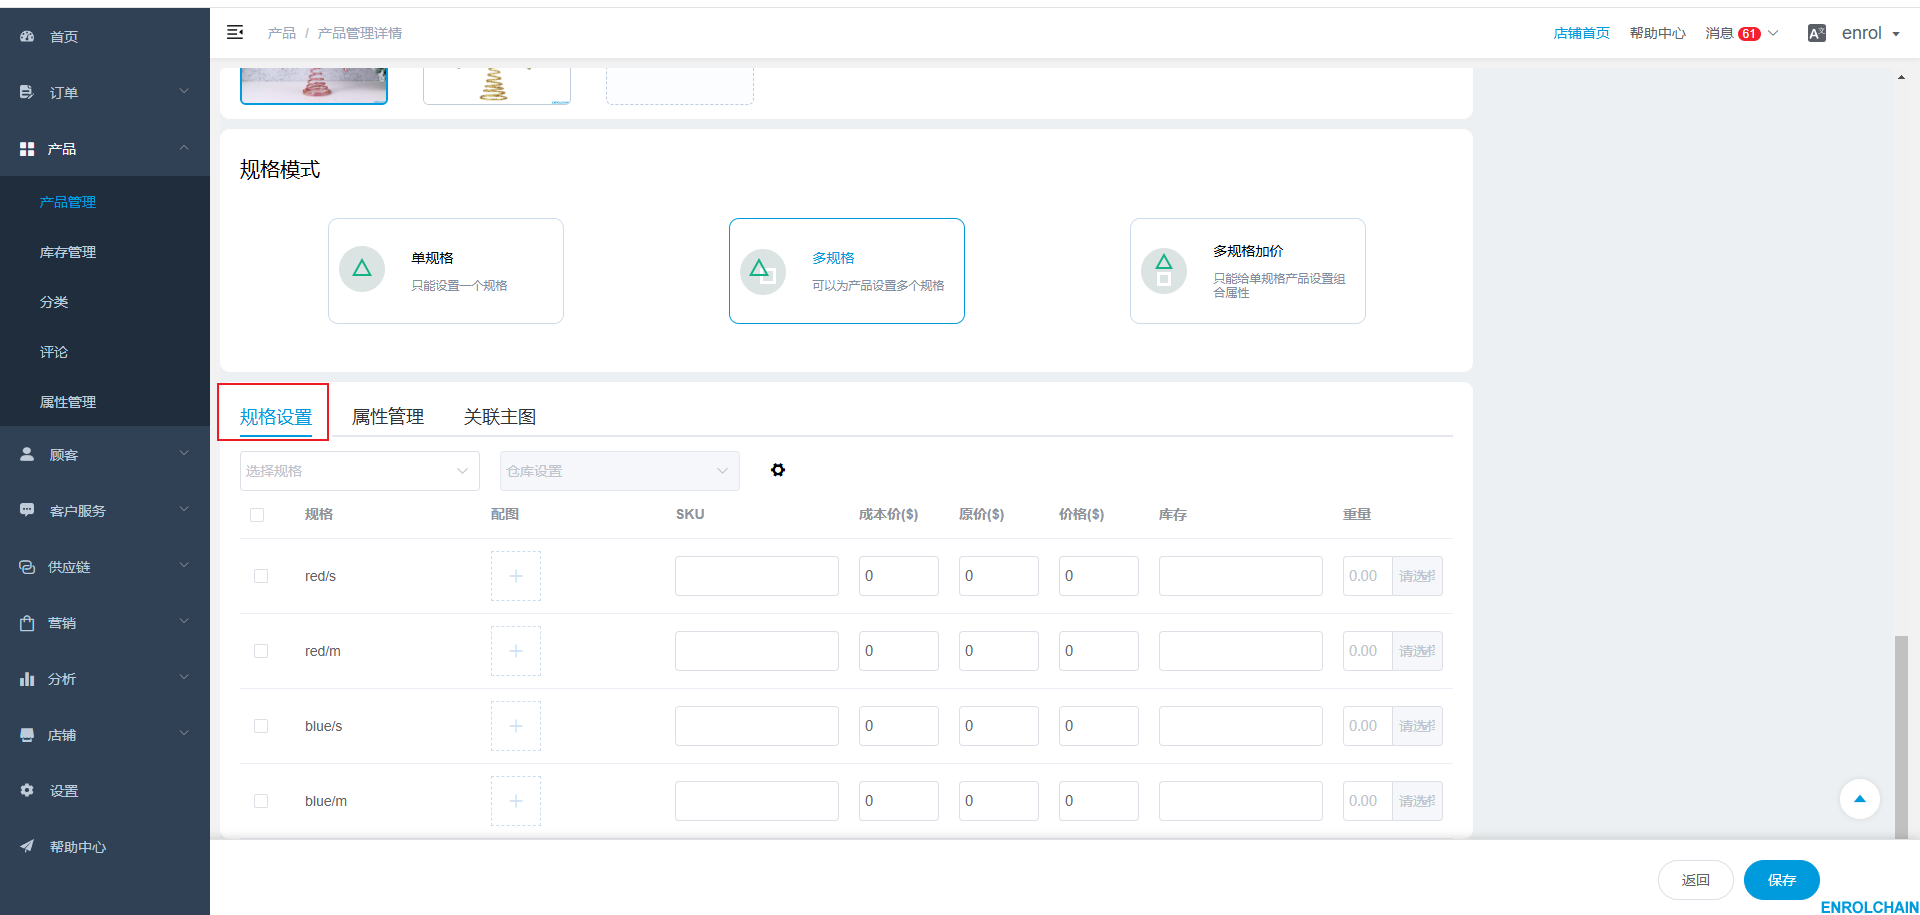Click the 店铺 store icon in sidebar

coord(27,734)
